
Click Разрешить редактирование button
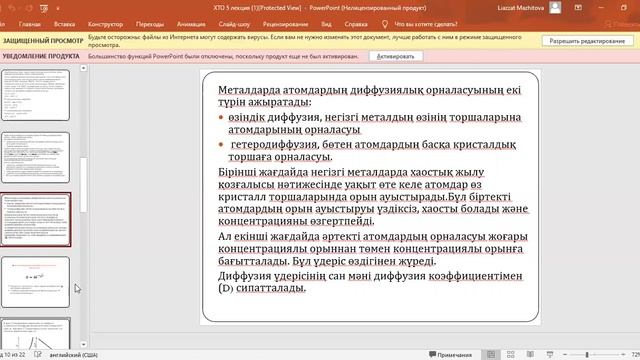pyautogui.click(x=587, y=41)
